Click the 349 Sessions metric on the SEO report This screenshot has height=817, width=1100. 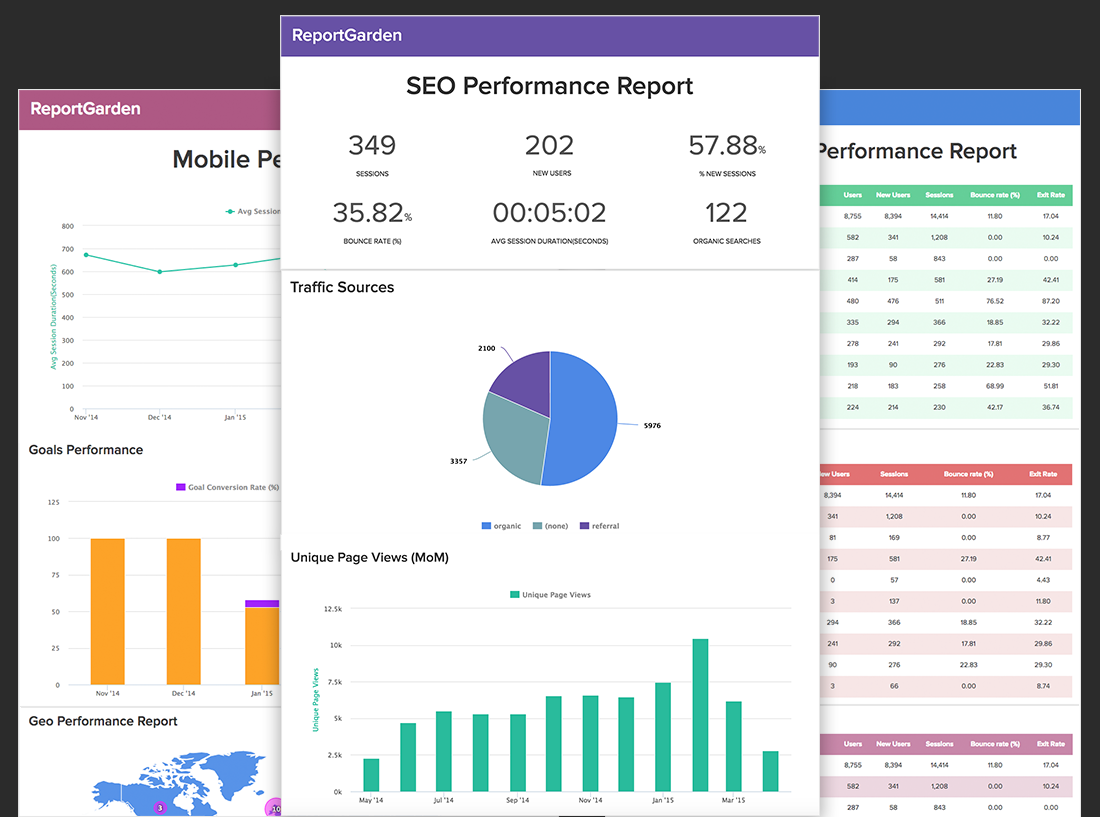click(372, 146)
